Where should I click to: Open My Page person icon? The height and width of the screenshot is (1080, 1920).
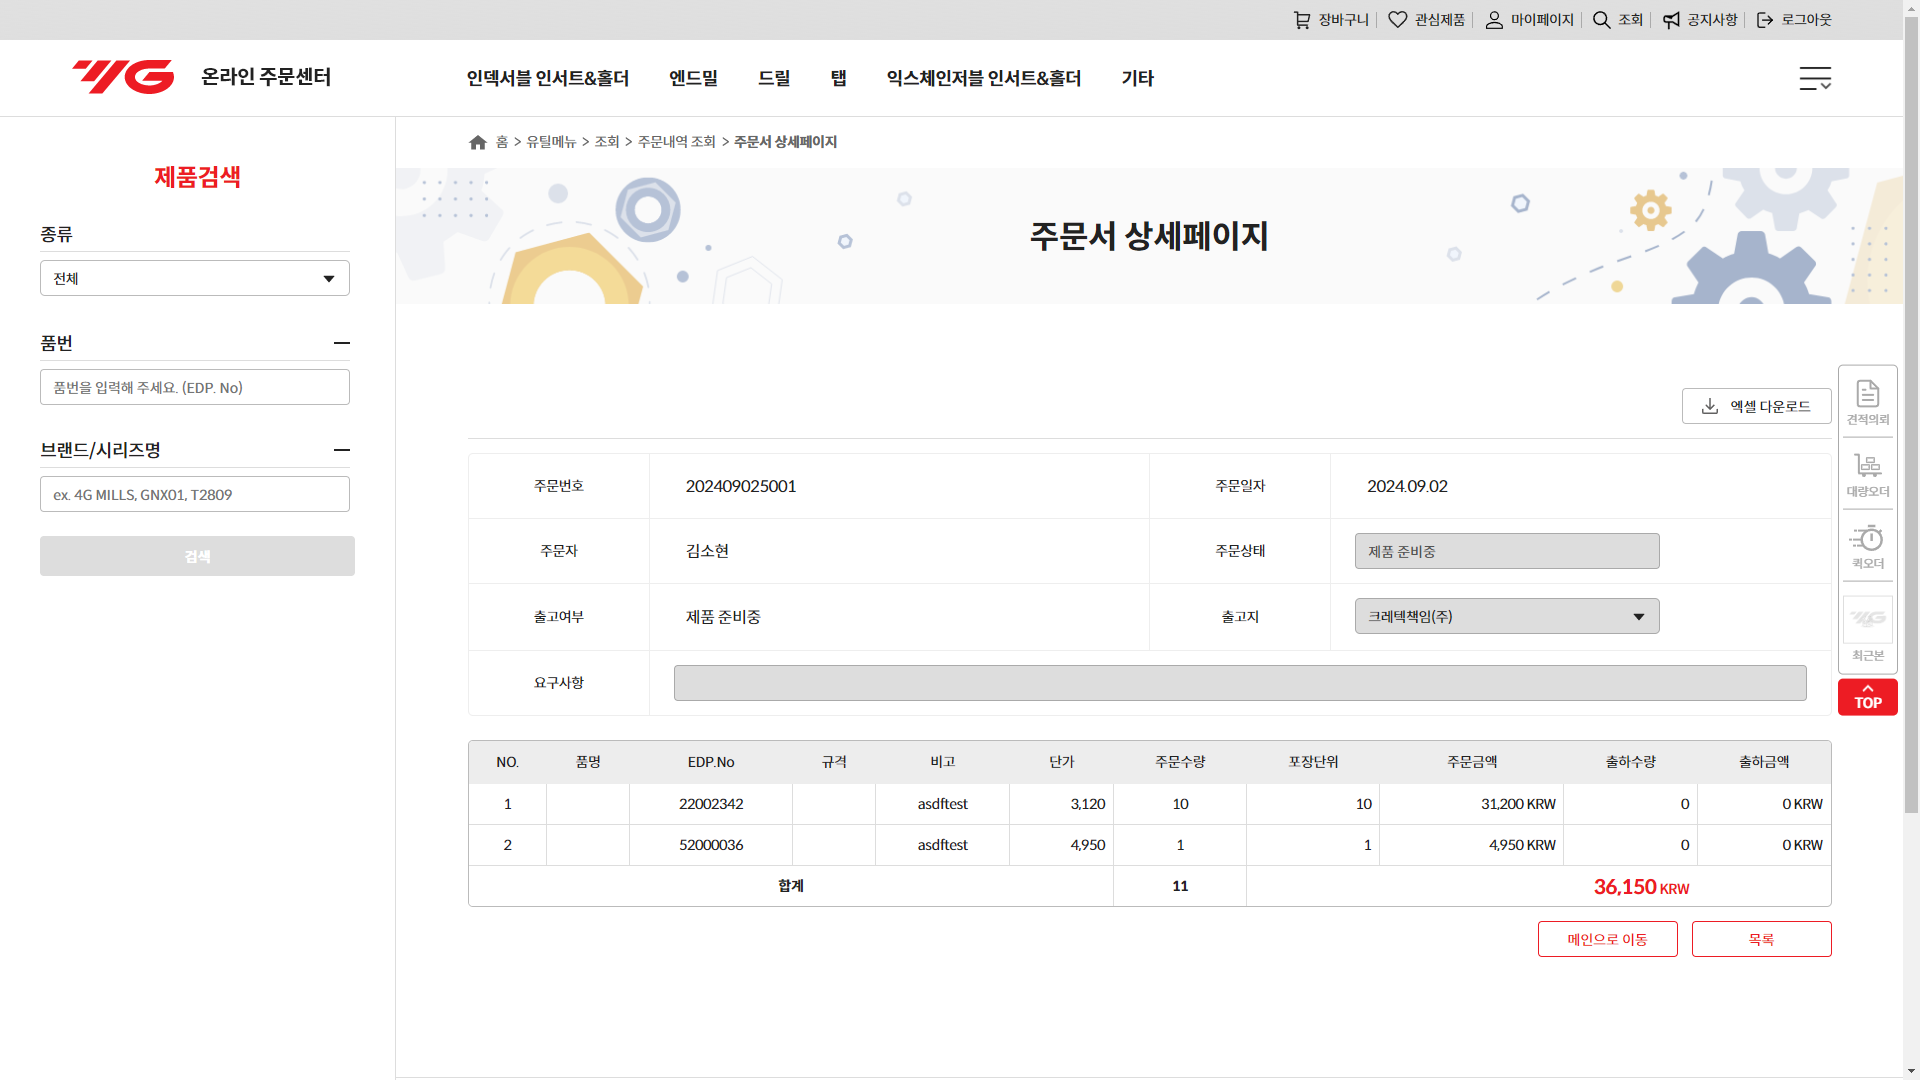point(1494,20)
